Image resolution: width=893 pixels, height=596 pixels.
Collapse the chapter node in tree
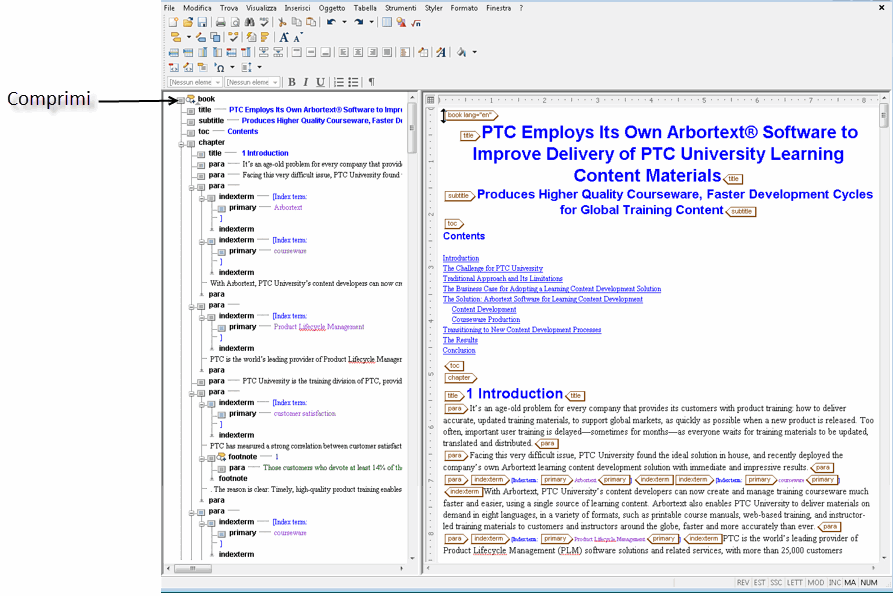pyautogui.click(x=181, y=144)
